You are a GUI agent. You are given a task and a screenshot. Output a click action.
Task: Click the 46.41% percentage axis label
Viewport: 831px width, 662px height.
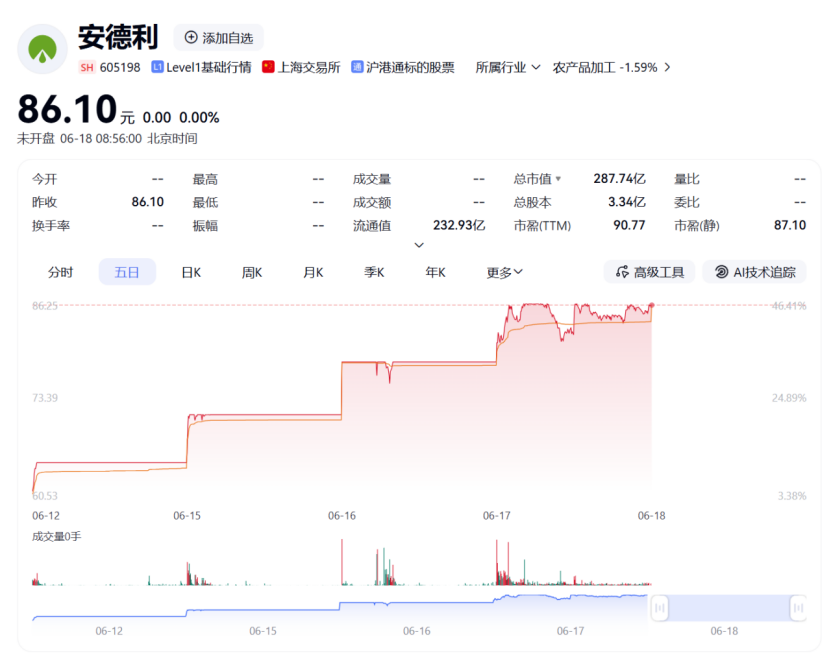tap(789, 306)
